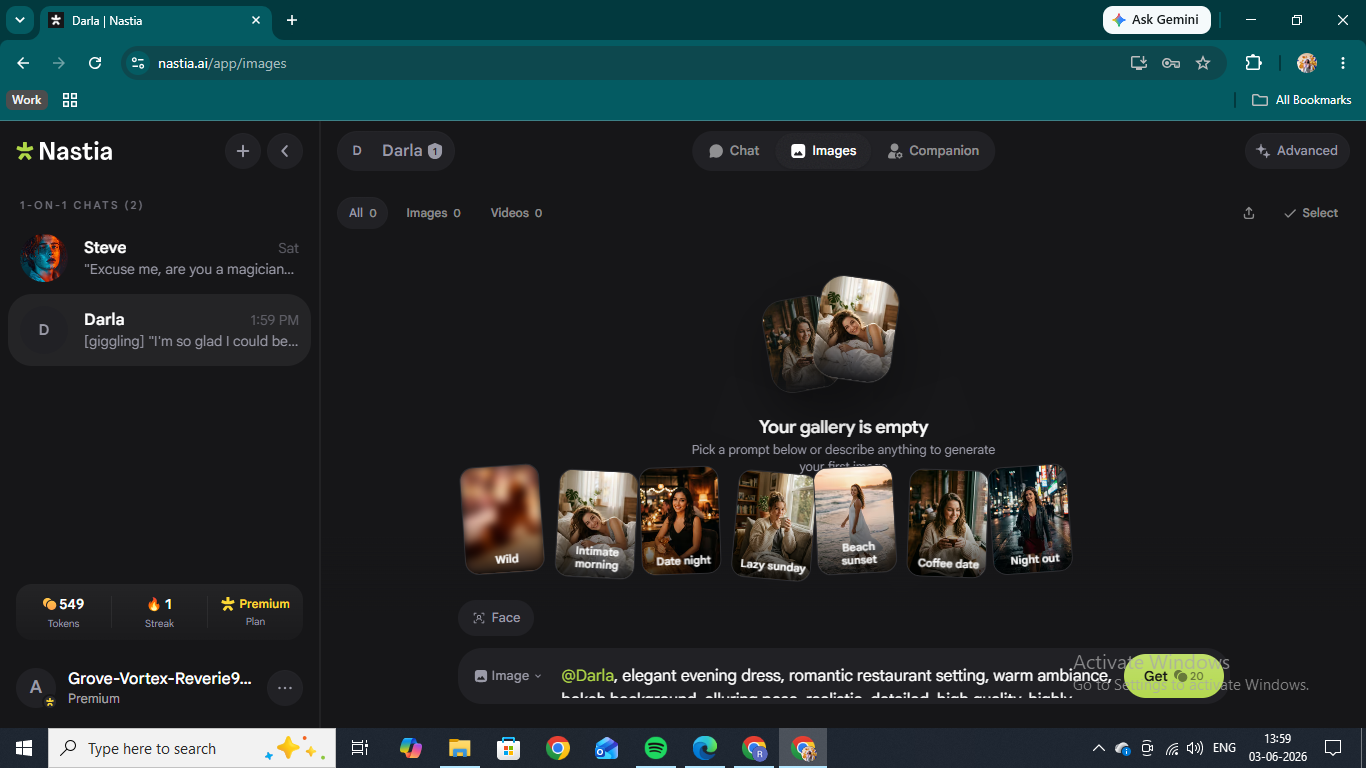This screenshot has width=1366, height=768.
Task: Open Darla chat conversation
Action: point(159,330)
